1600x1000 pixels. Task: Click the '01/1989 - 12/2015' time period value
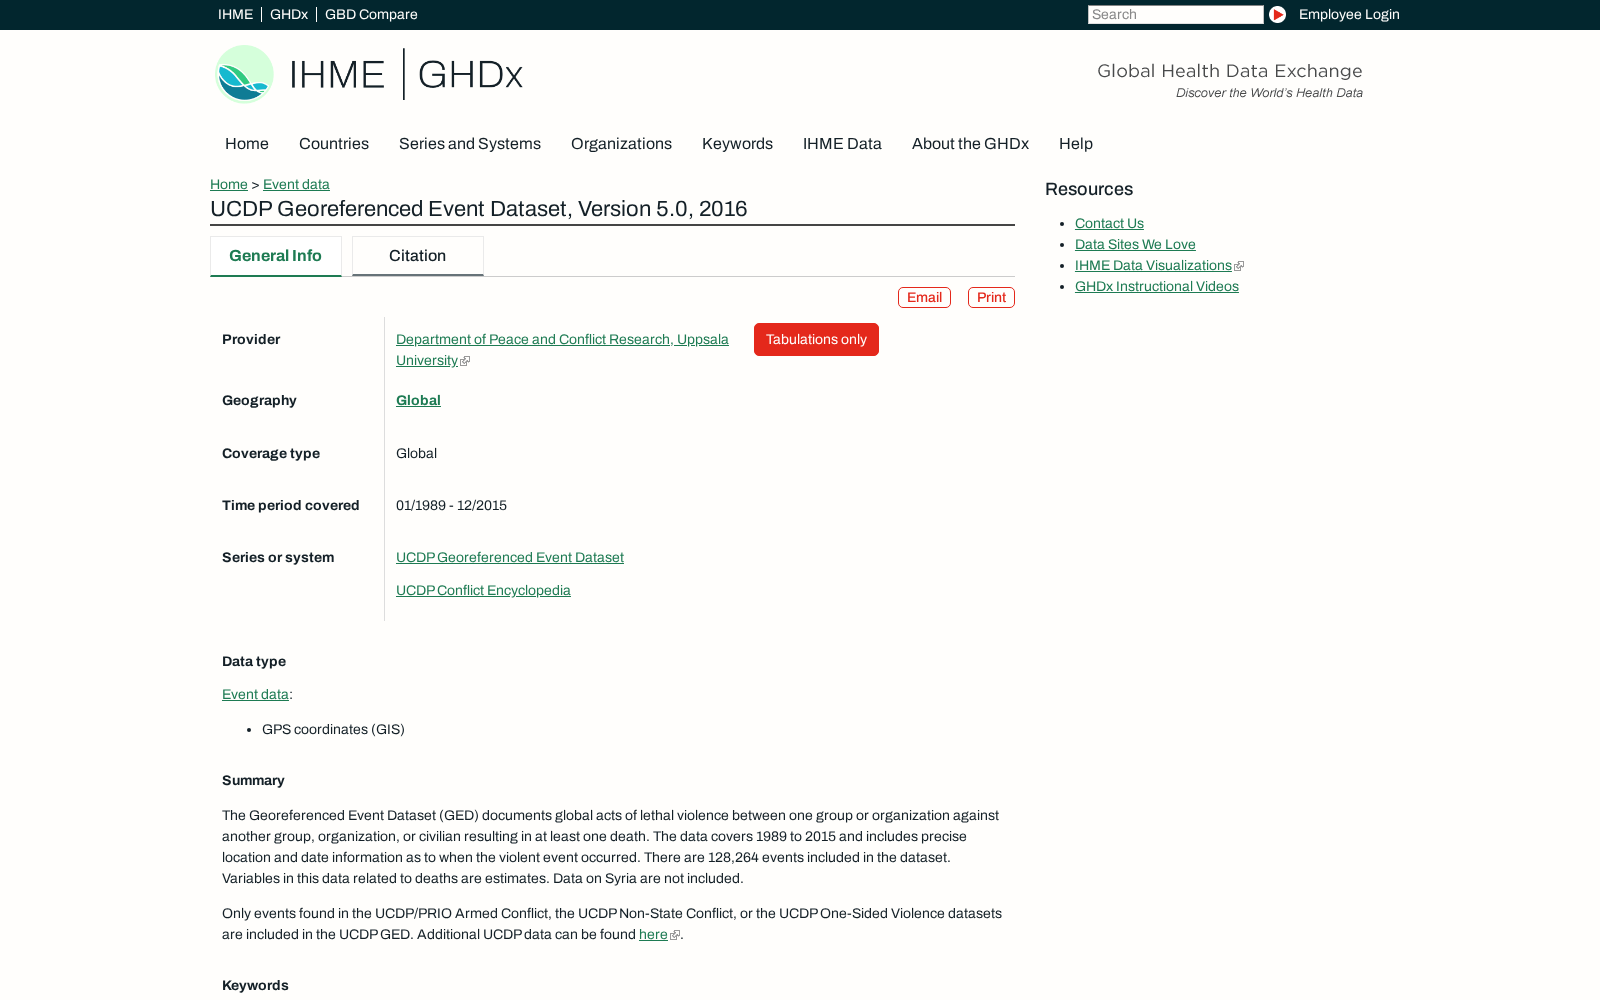(x=451, y=505)
